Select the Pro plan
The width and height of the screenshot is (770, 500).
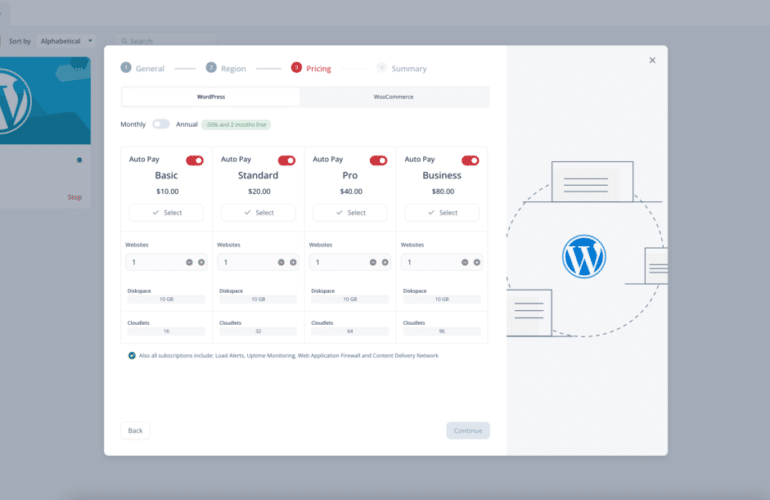click(350, 213)
